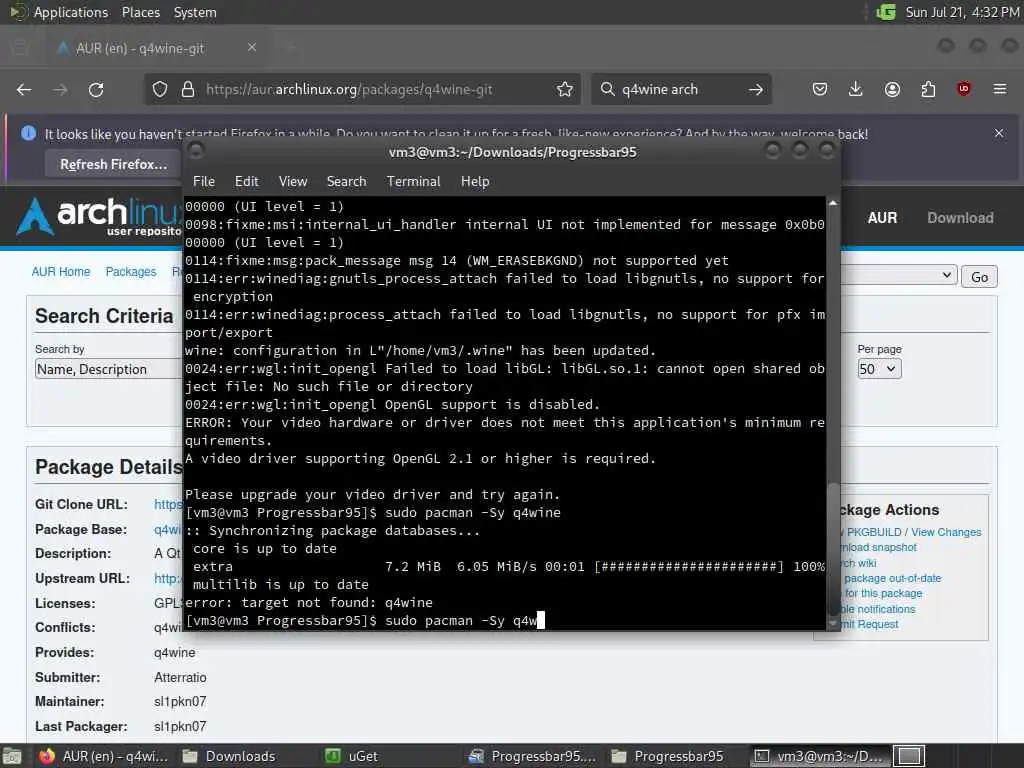Open the Name, Description search-by dropdown
Viewport: 1024px width, 768px height.
click(x=108, y=369)
